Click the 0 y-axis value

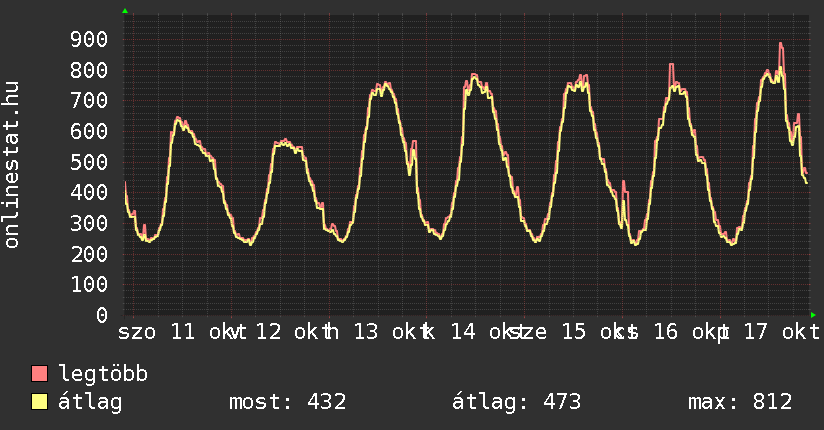click(101, 315)
